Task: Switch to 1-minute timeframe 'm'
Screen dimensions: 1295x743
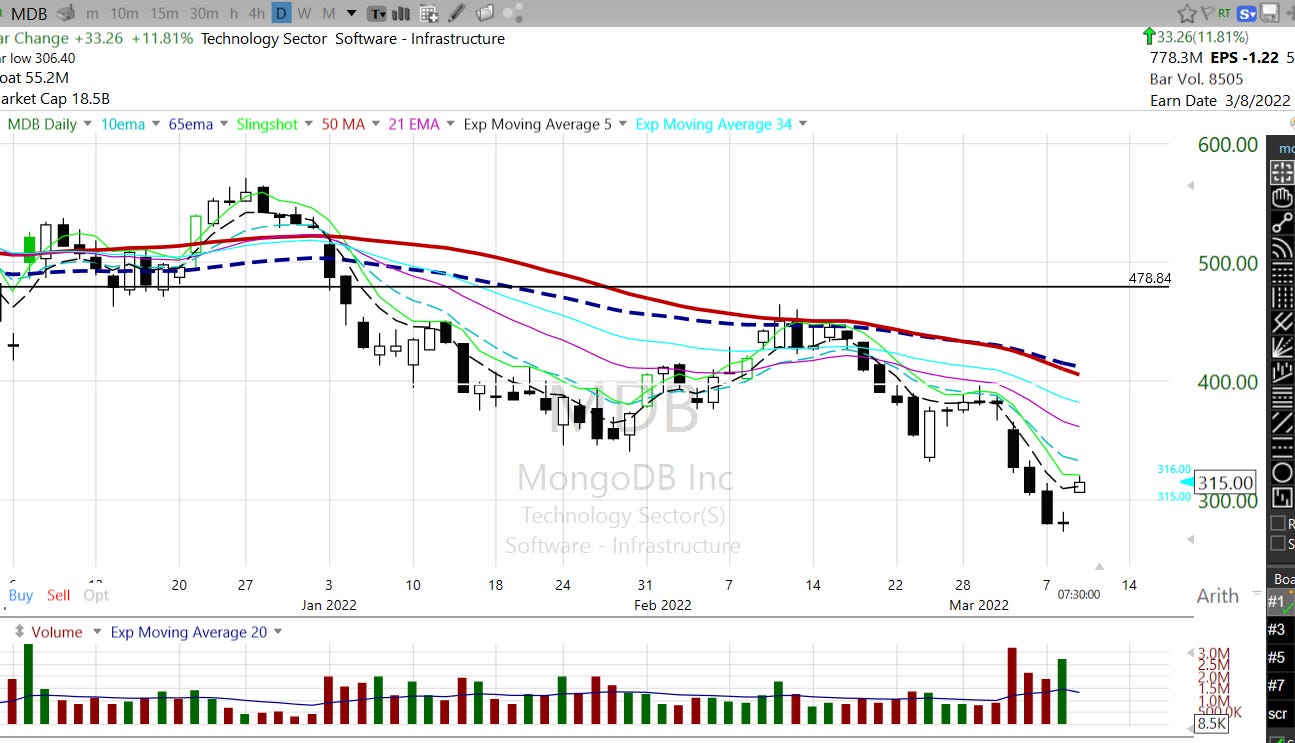Action: tap(92, 13)
